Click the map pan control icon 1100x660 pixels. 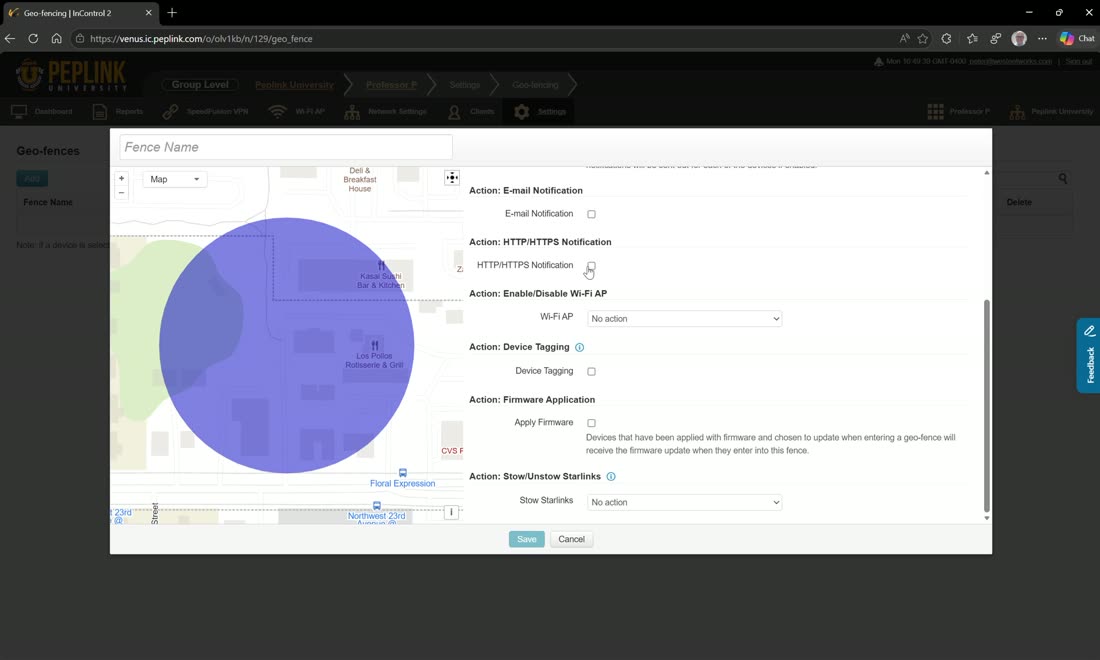pos(452,178)
